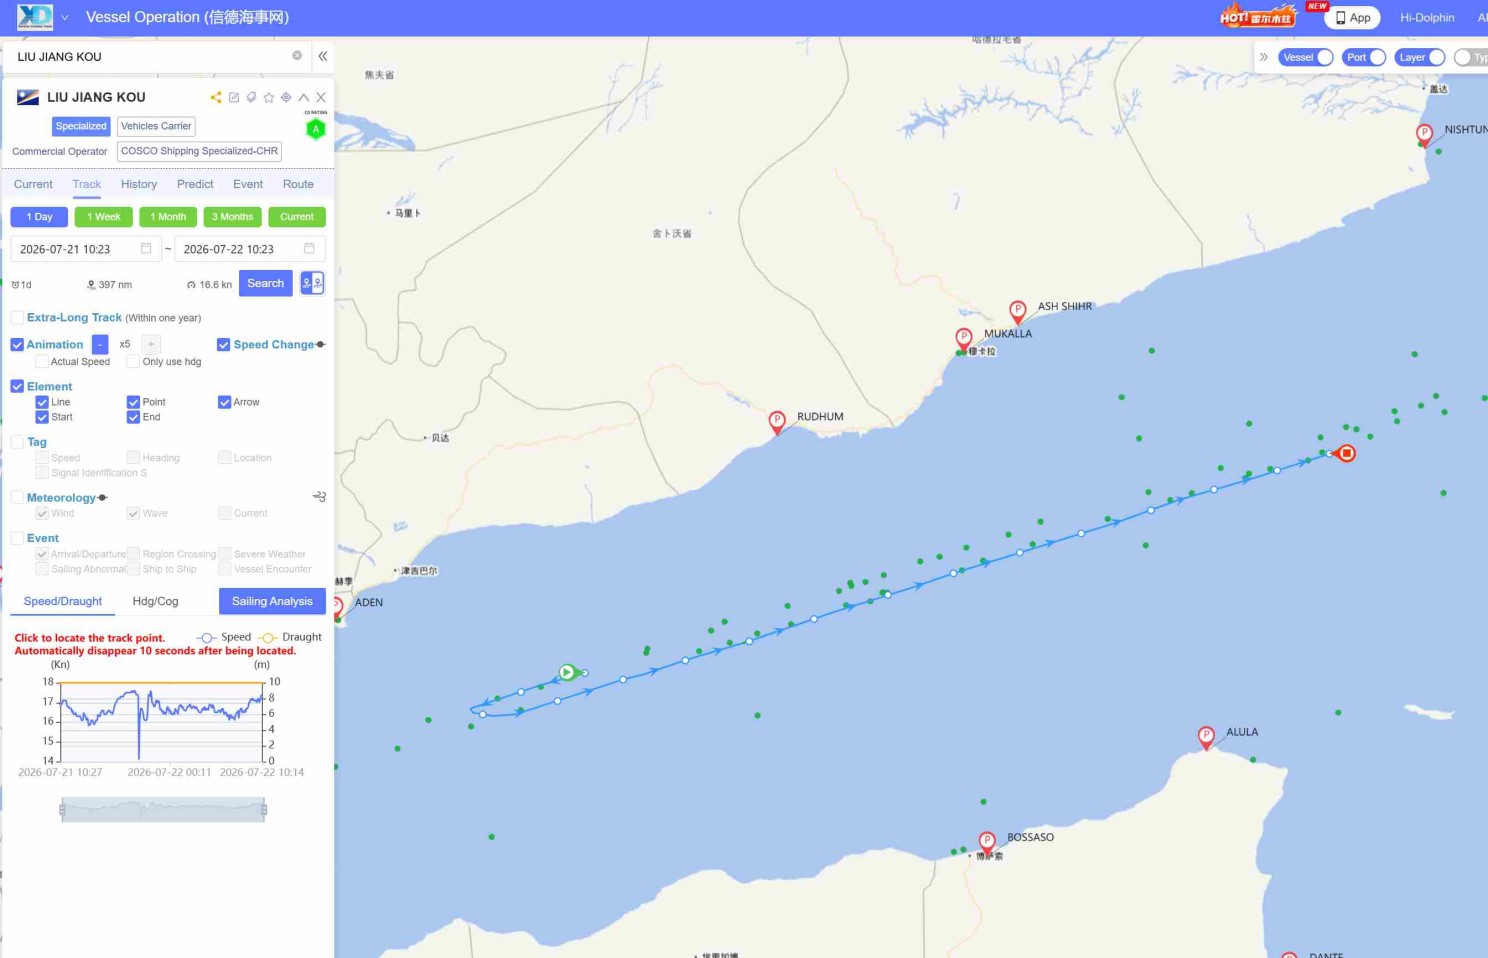The height and width of the screenshot is (958, 1488).
Task: Close the LIU JIANG KOU vessel panel
Action: tap(321, 97)
